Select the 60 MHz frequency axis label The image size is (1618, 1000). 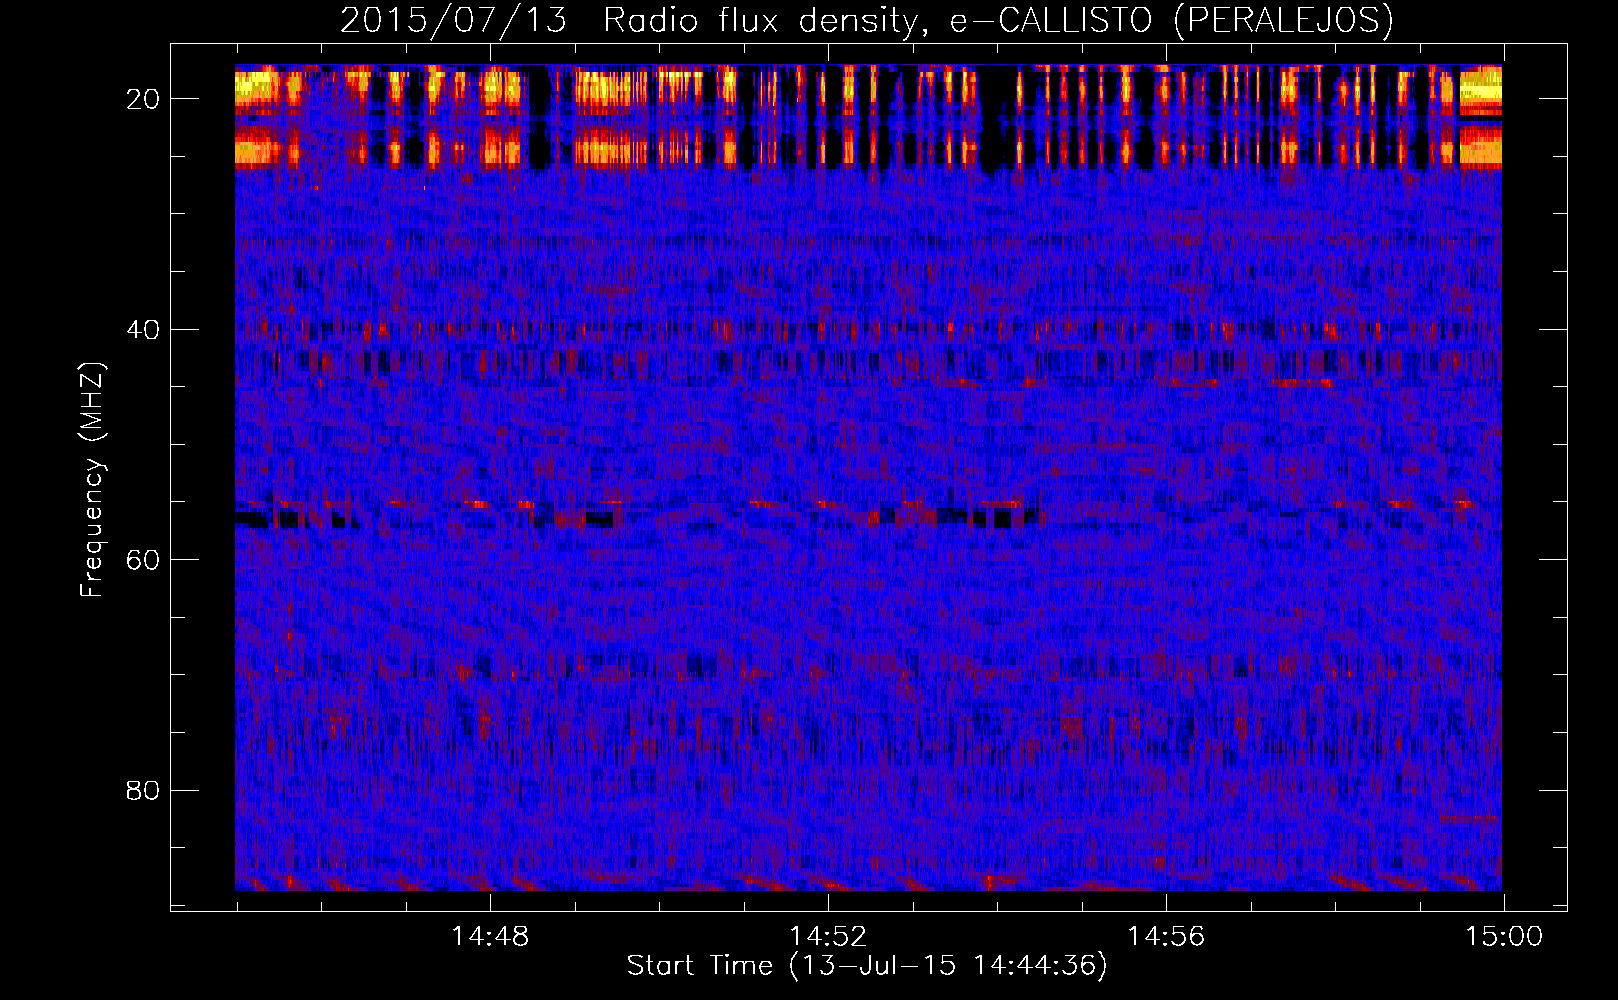[x=144, y=560]
